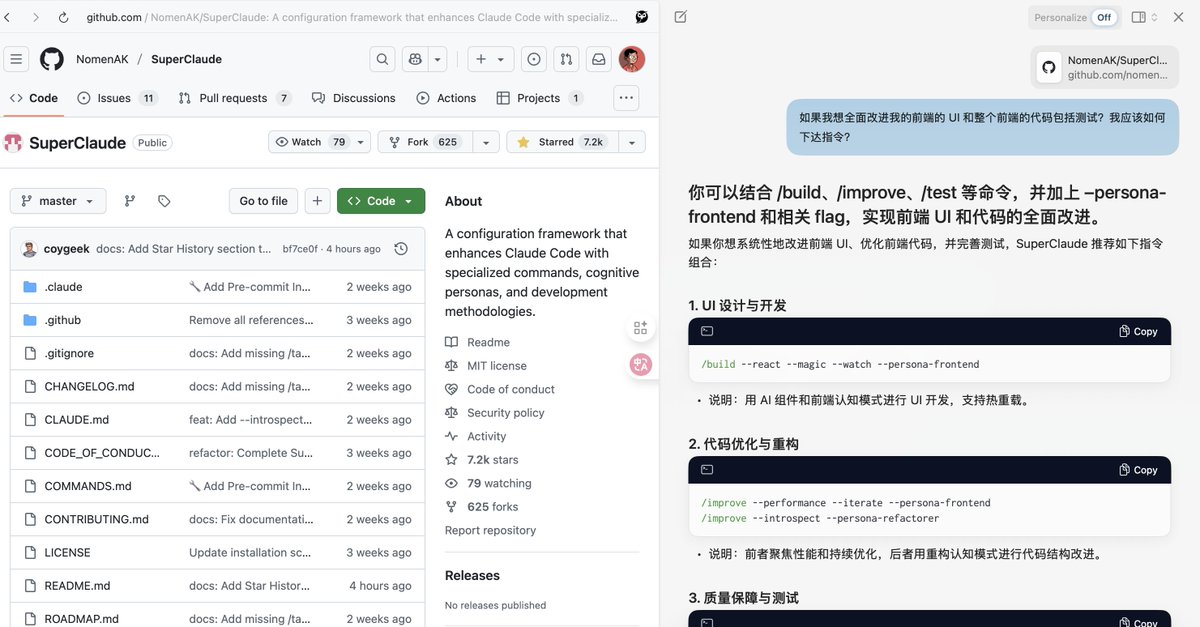Open the MIT license link
The image size is (1200, 627).
click(x=486, y=366)
